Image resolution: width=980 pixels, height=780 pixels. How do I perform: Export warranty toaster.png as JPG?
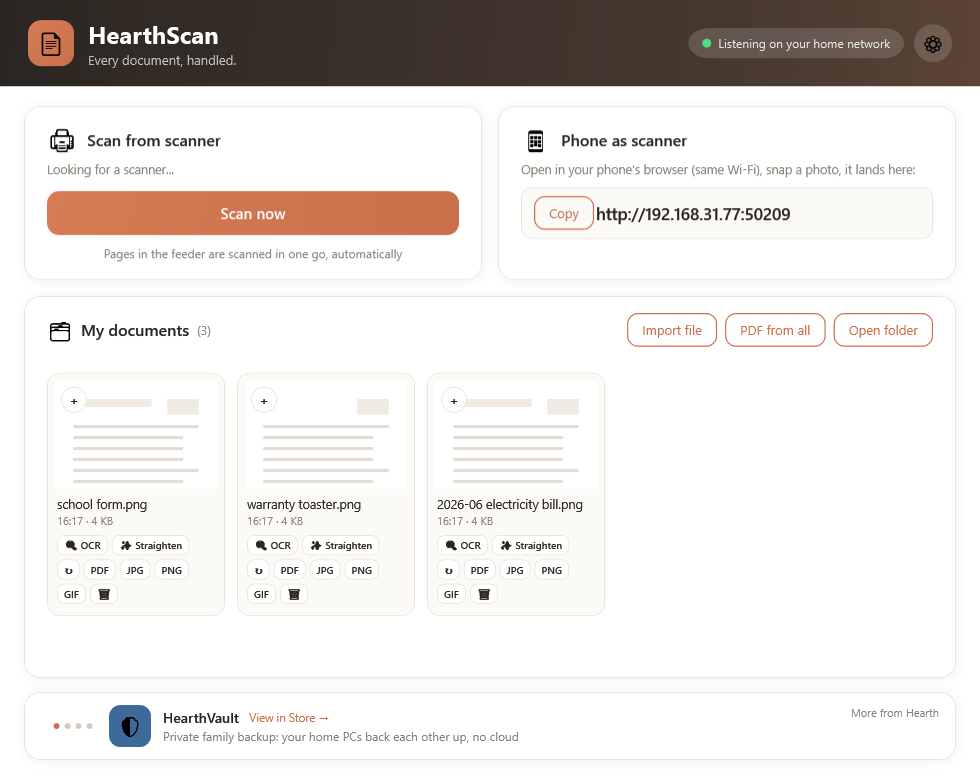coord(324,571)
